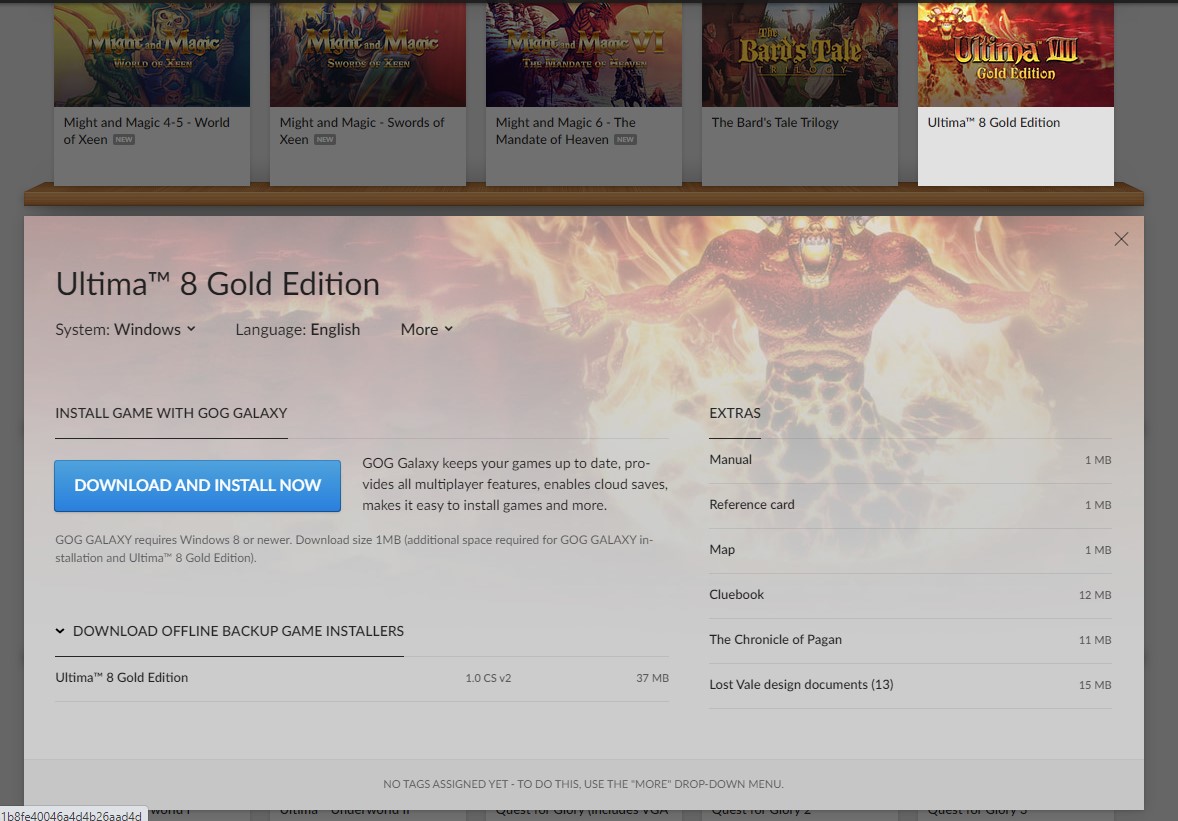
Task: Download The Chronicle of Pagan extra
Action: [x=910, y=640]
